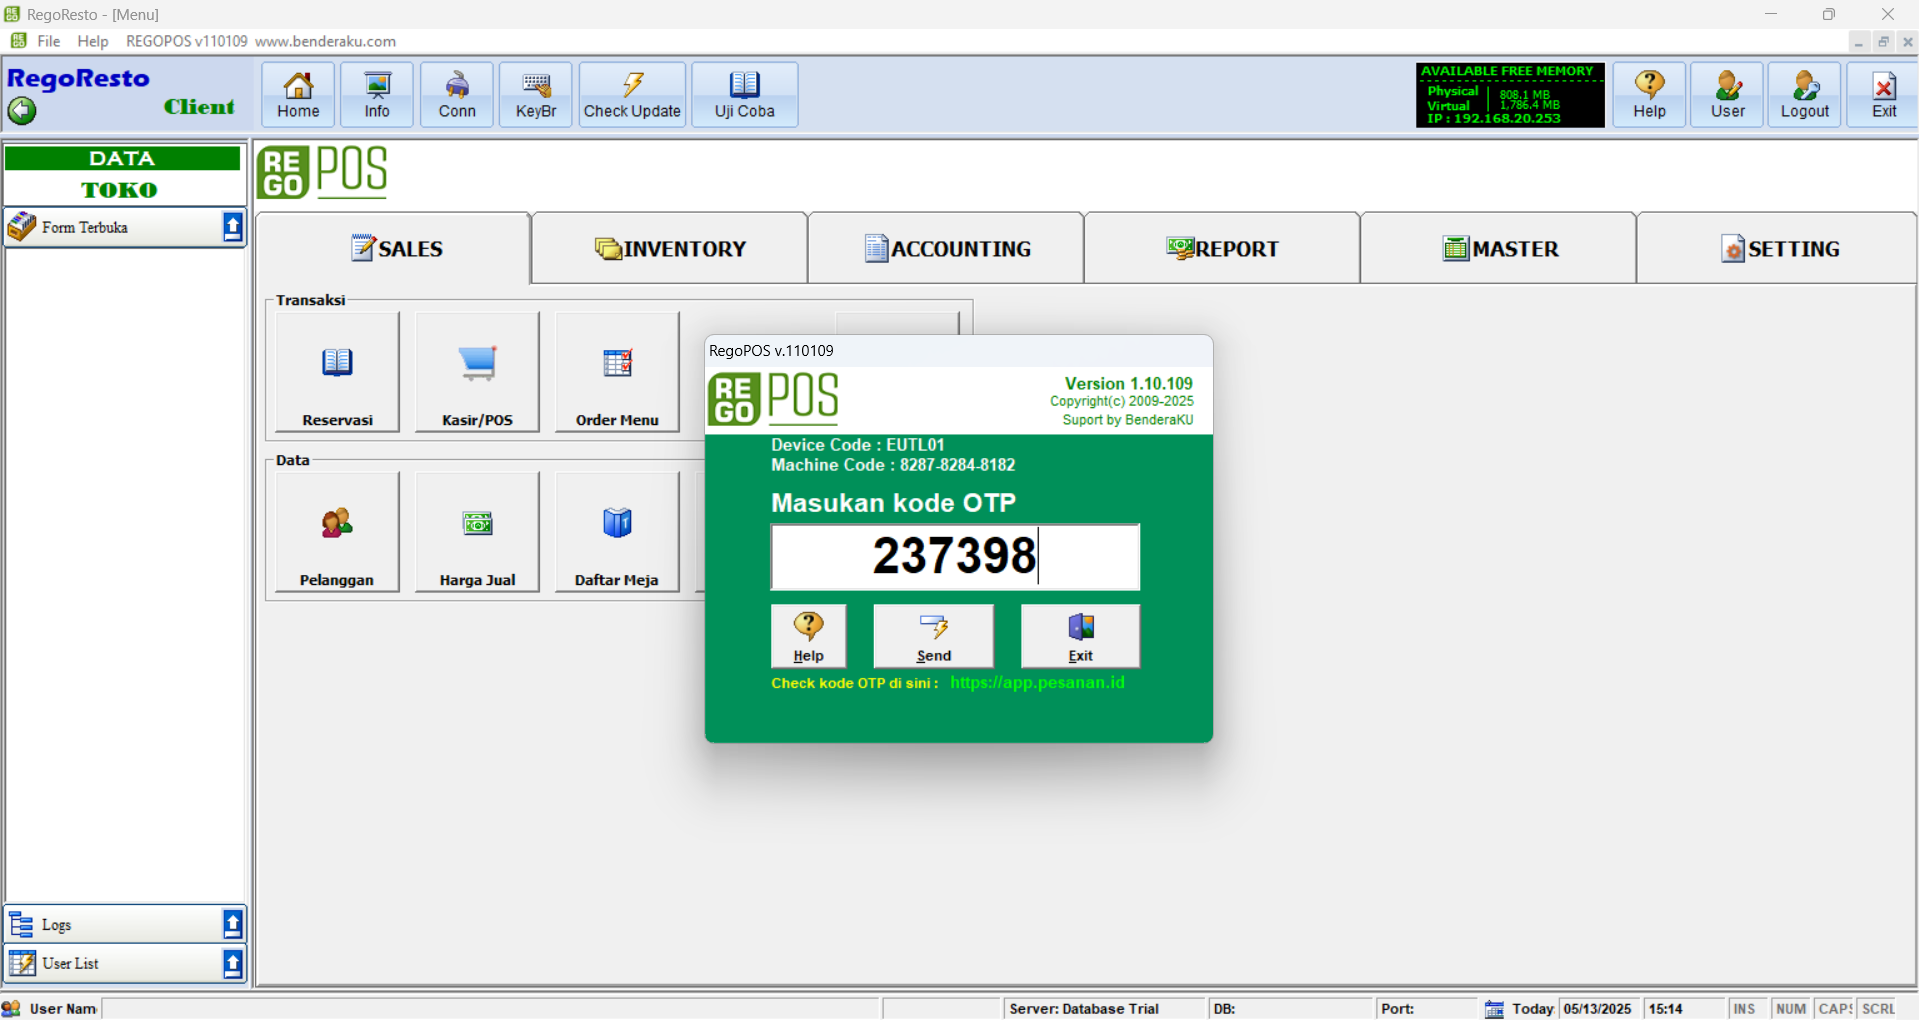Open the File menu

pyautogui.click(x=48, y=41)
